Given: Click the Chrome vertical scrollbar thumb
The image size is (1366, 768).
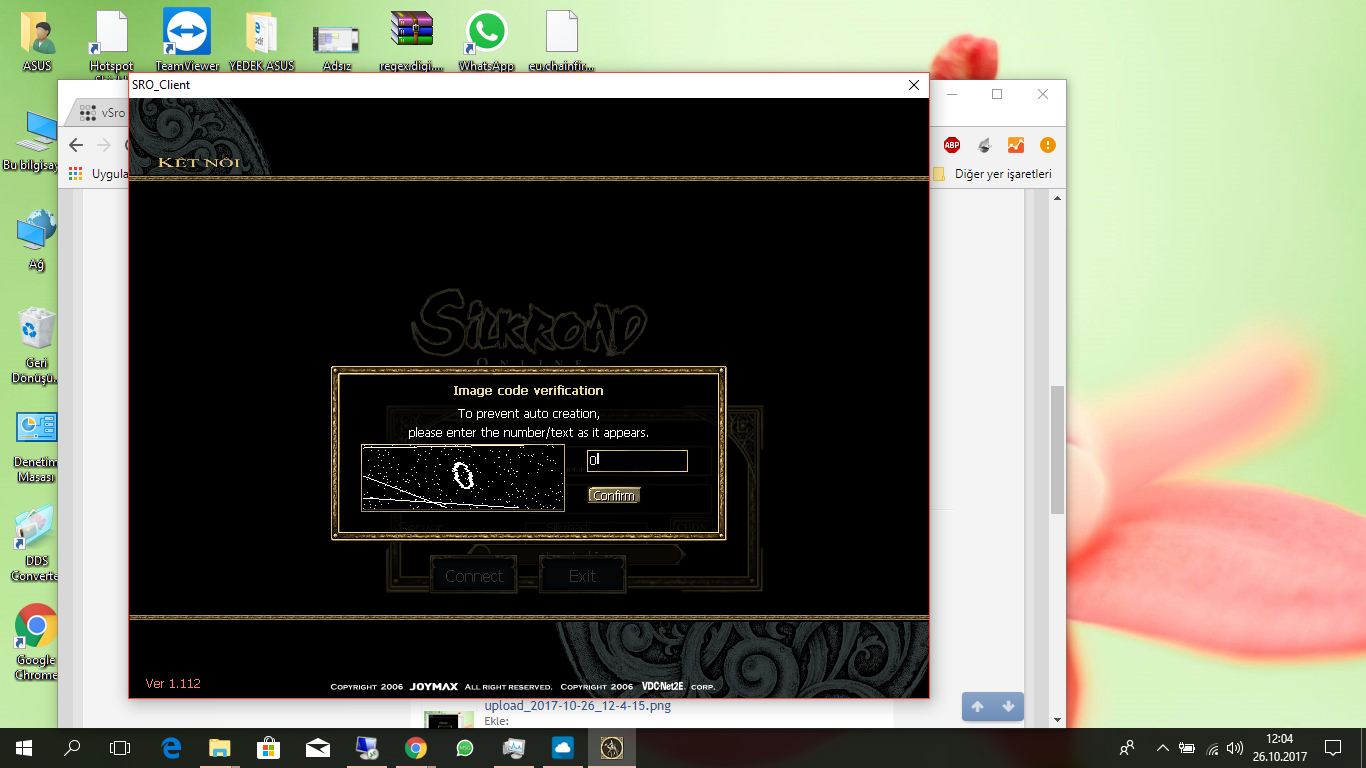Looking at the screenshot, I should pyautogui.click(x=1057, y=450).
